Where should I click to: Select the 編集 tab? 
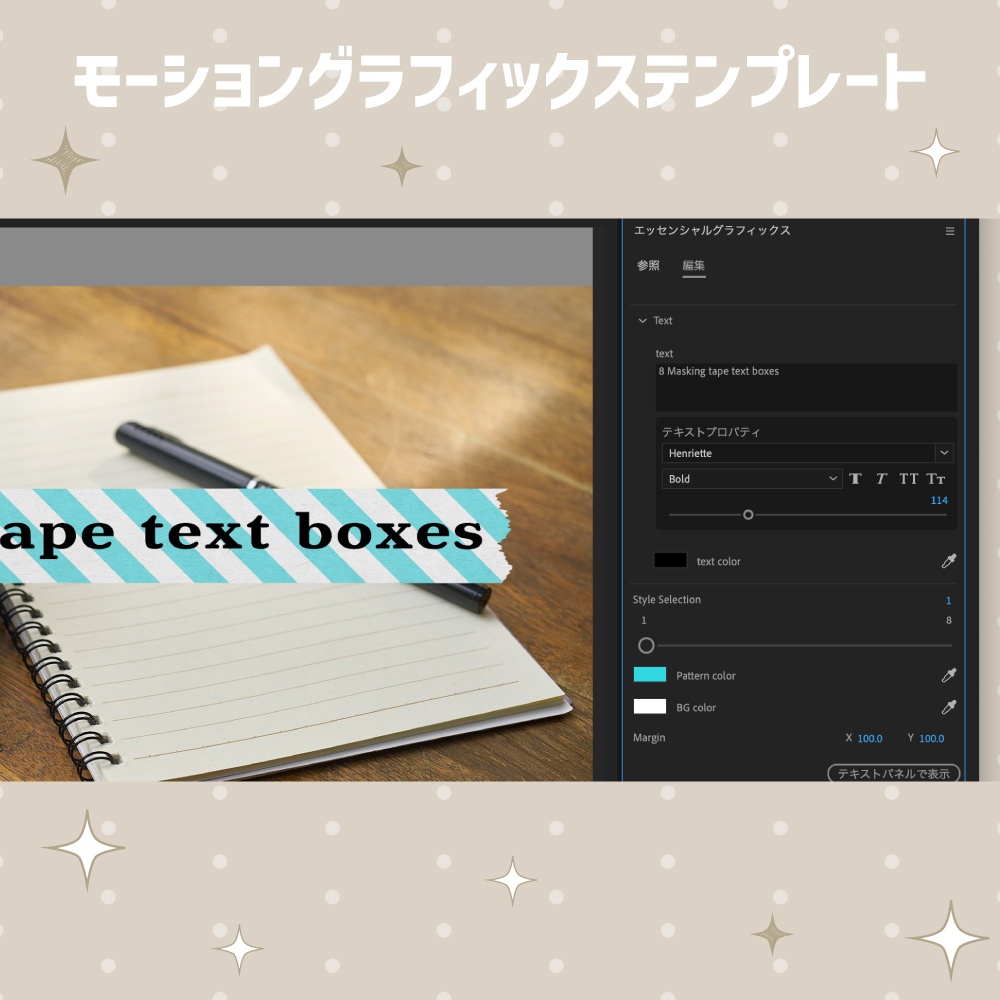point(694,266)
